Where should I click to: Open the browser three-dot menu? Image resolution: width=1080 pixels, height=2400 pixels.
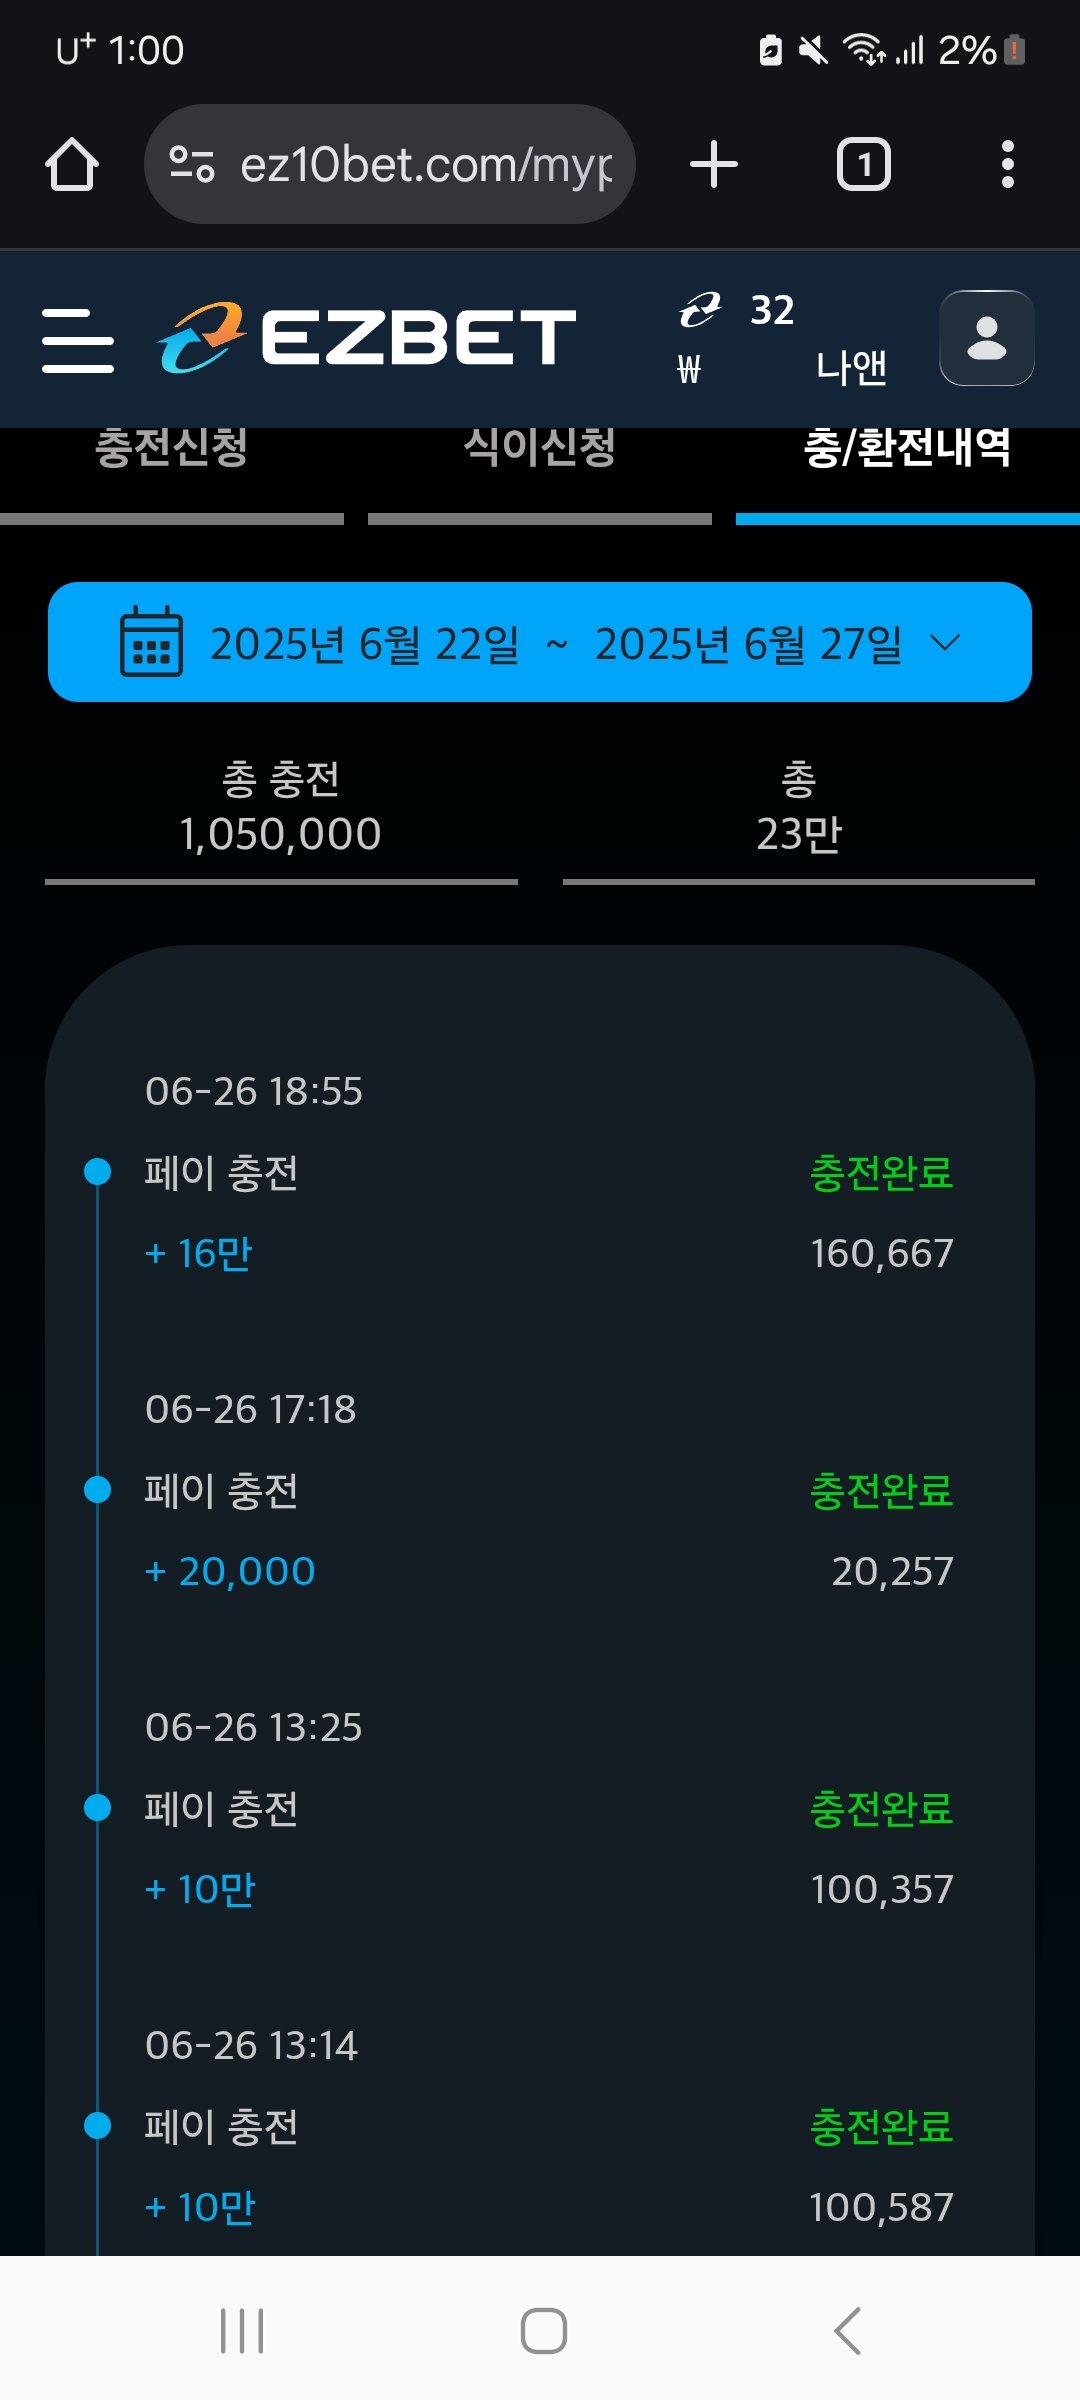point(1007,165)
